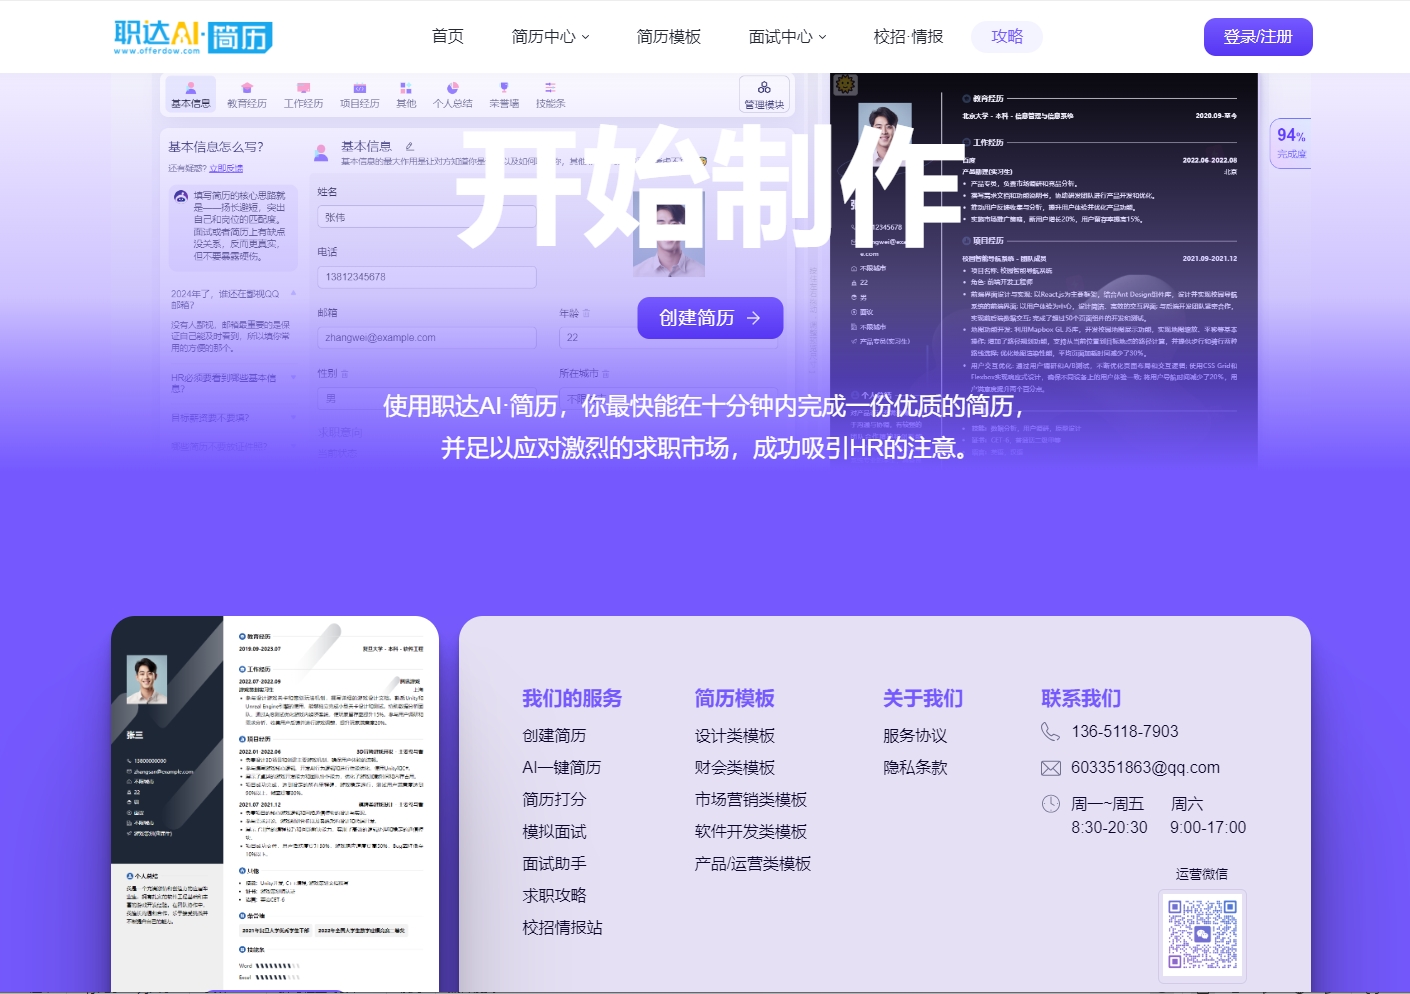
Task: Open footer link 模拟面试
Action: pyautogui.click(x=554, y=832)
